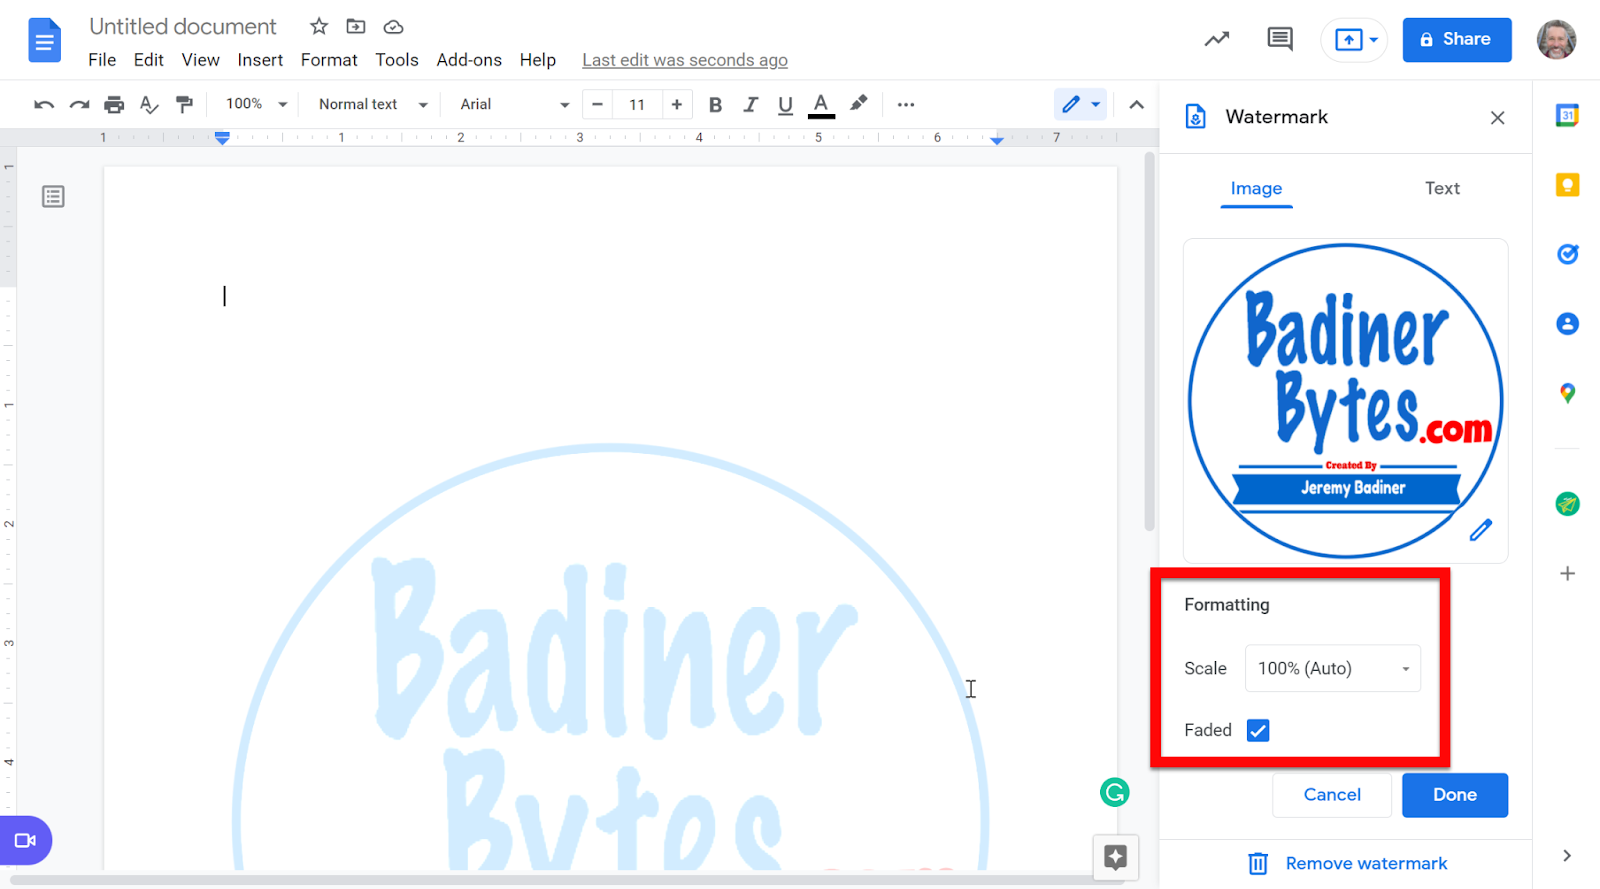1600x889 pixels.
Task: Open Google Keep side panel
Action: [x=1567, y=185]
